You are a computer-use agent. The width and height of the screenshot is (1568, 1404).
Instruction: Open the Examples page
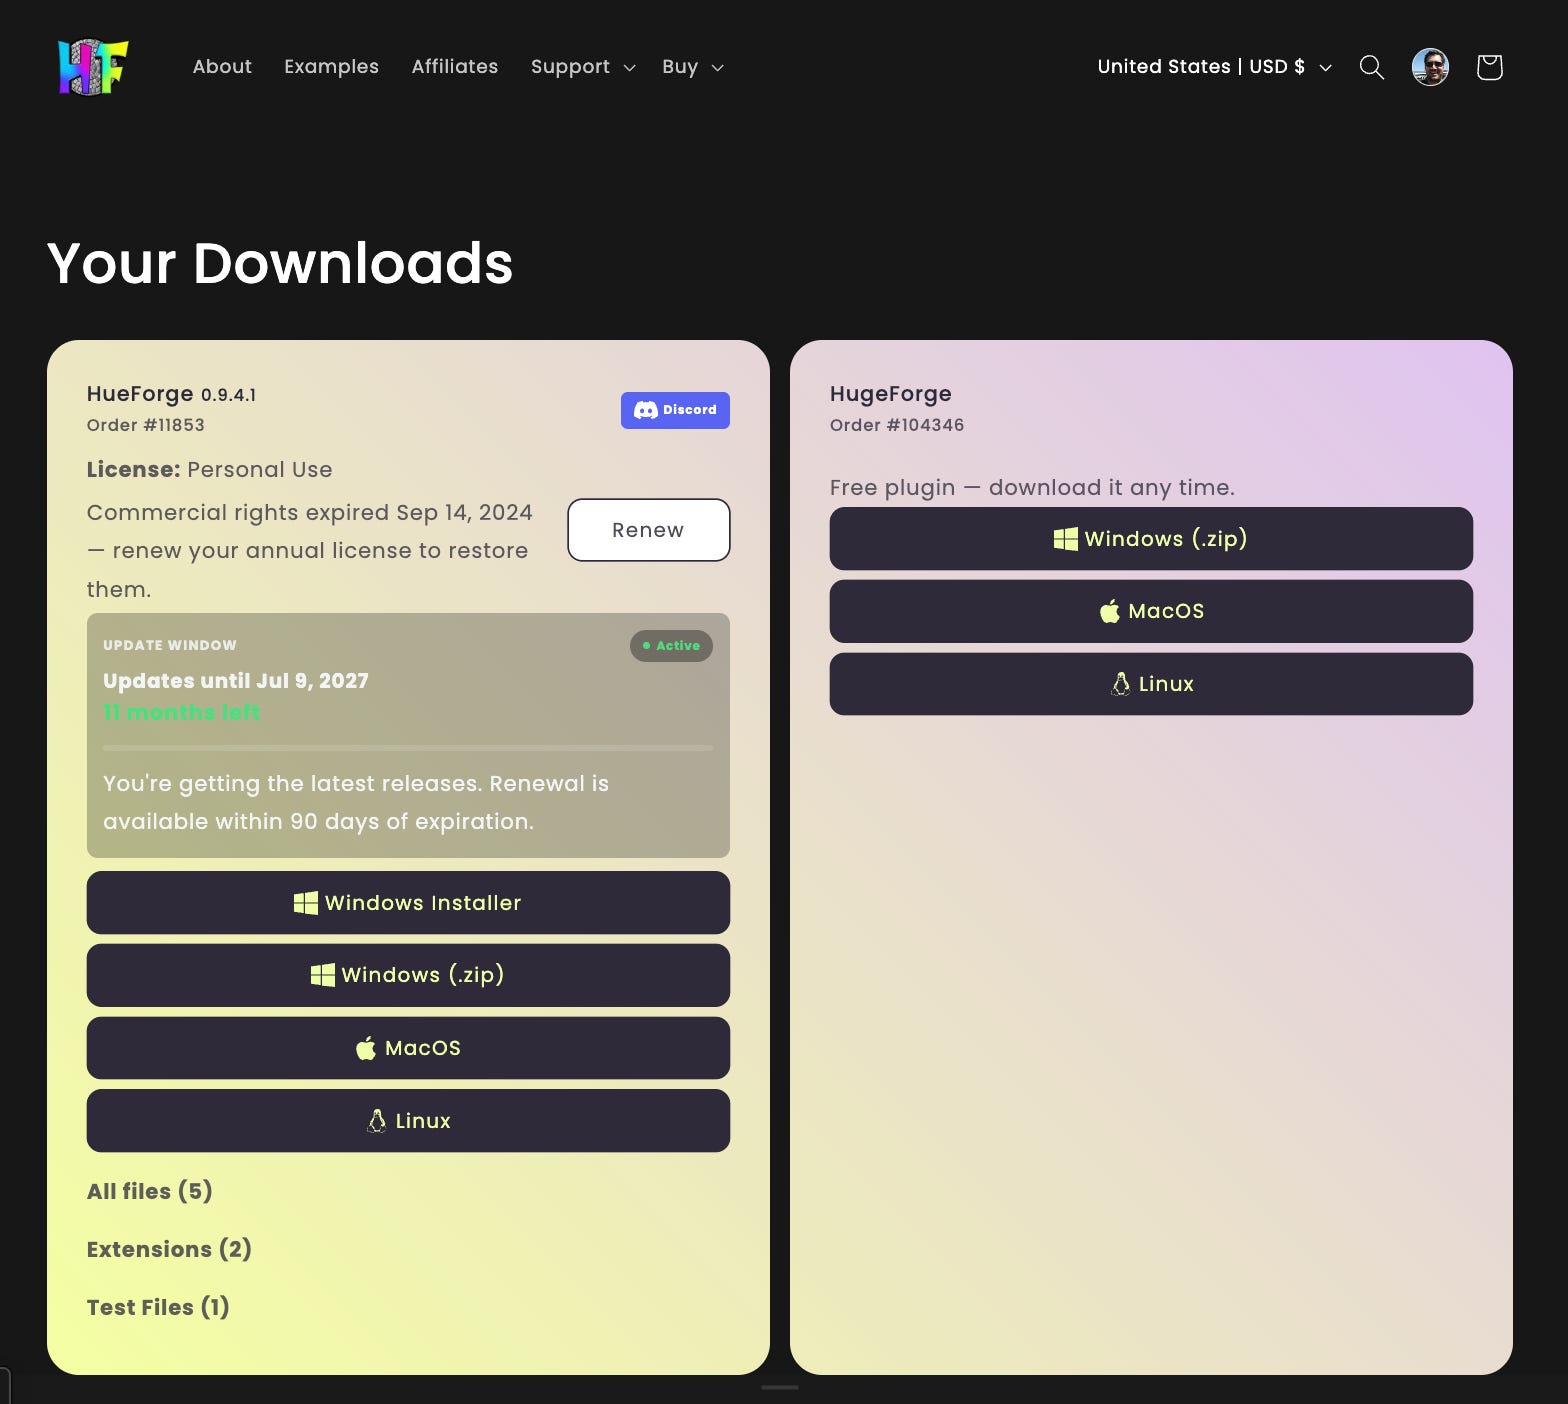[331, 67]
